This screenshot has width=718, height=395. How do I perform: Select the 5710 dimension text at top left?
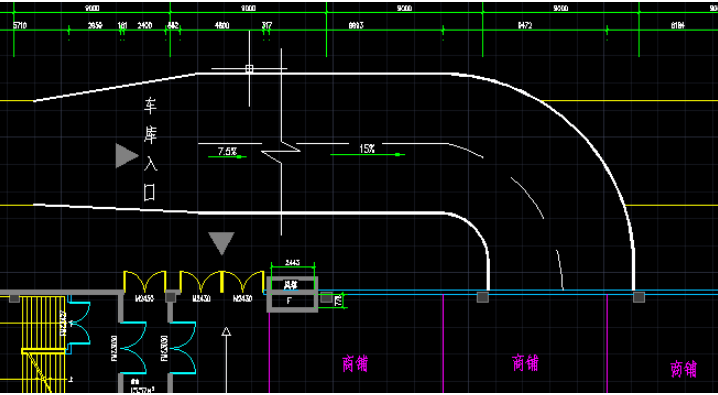[20, 26]
